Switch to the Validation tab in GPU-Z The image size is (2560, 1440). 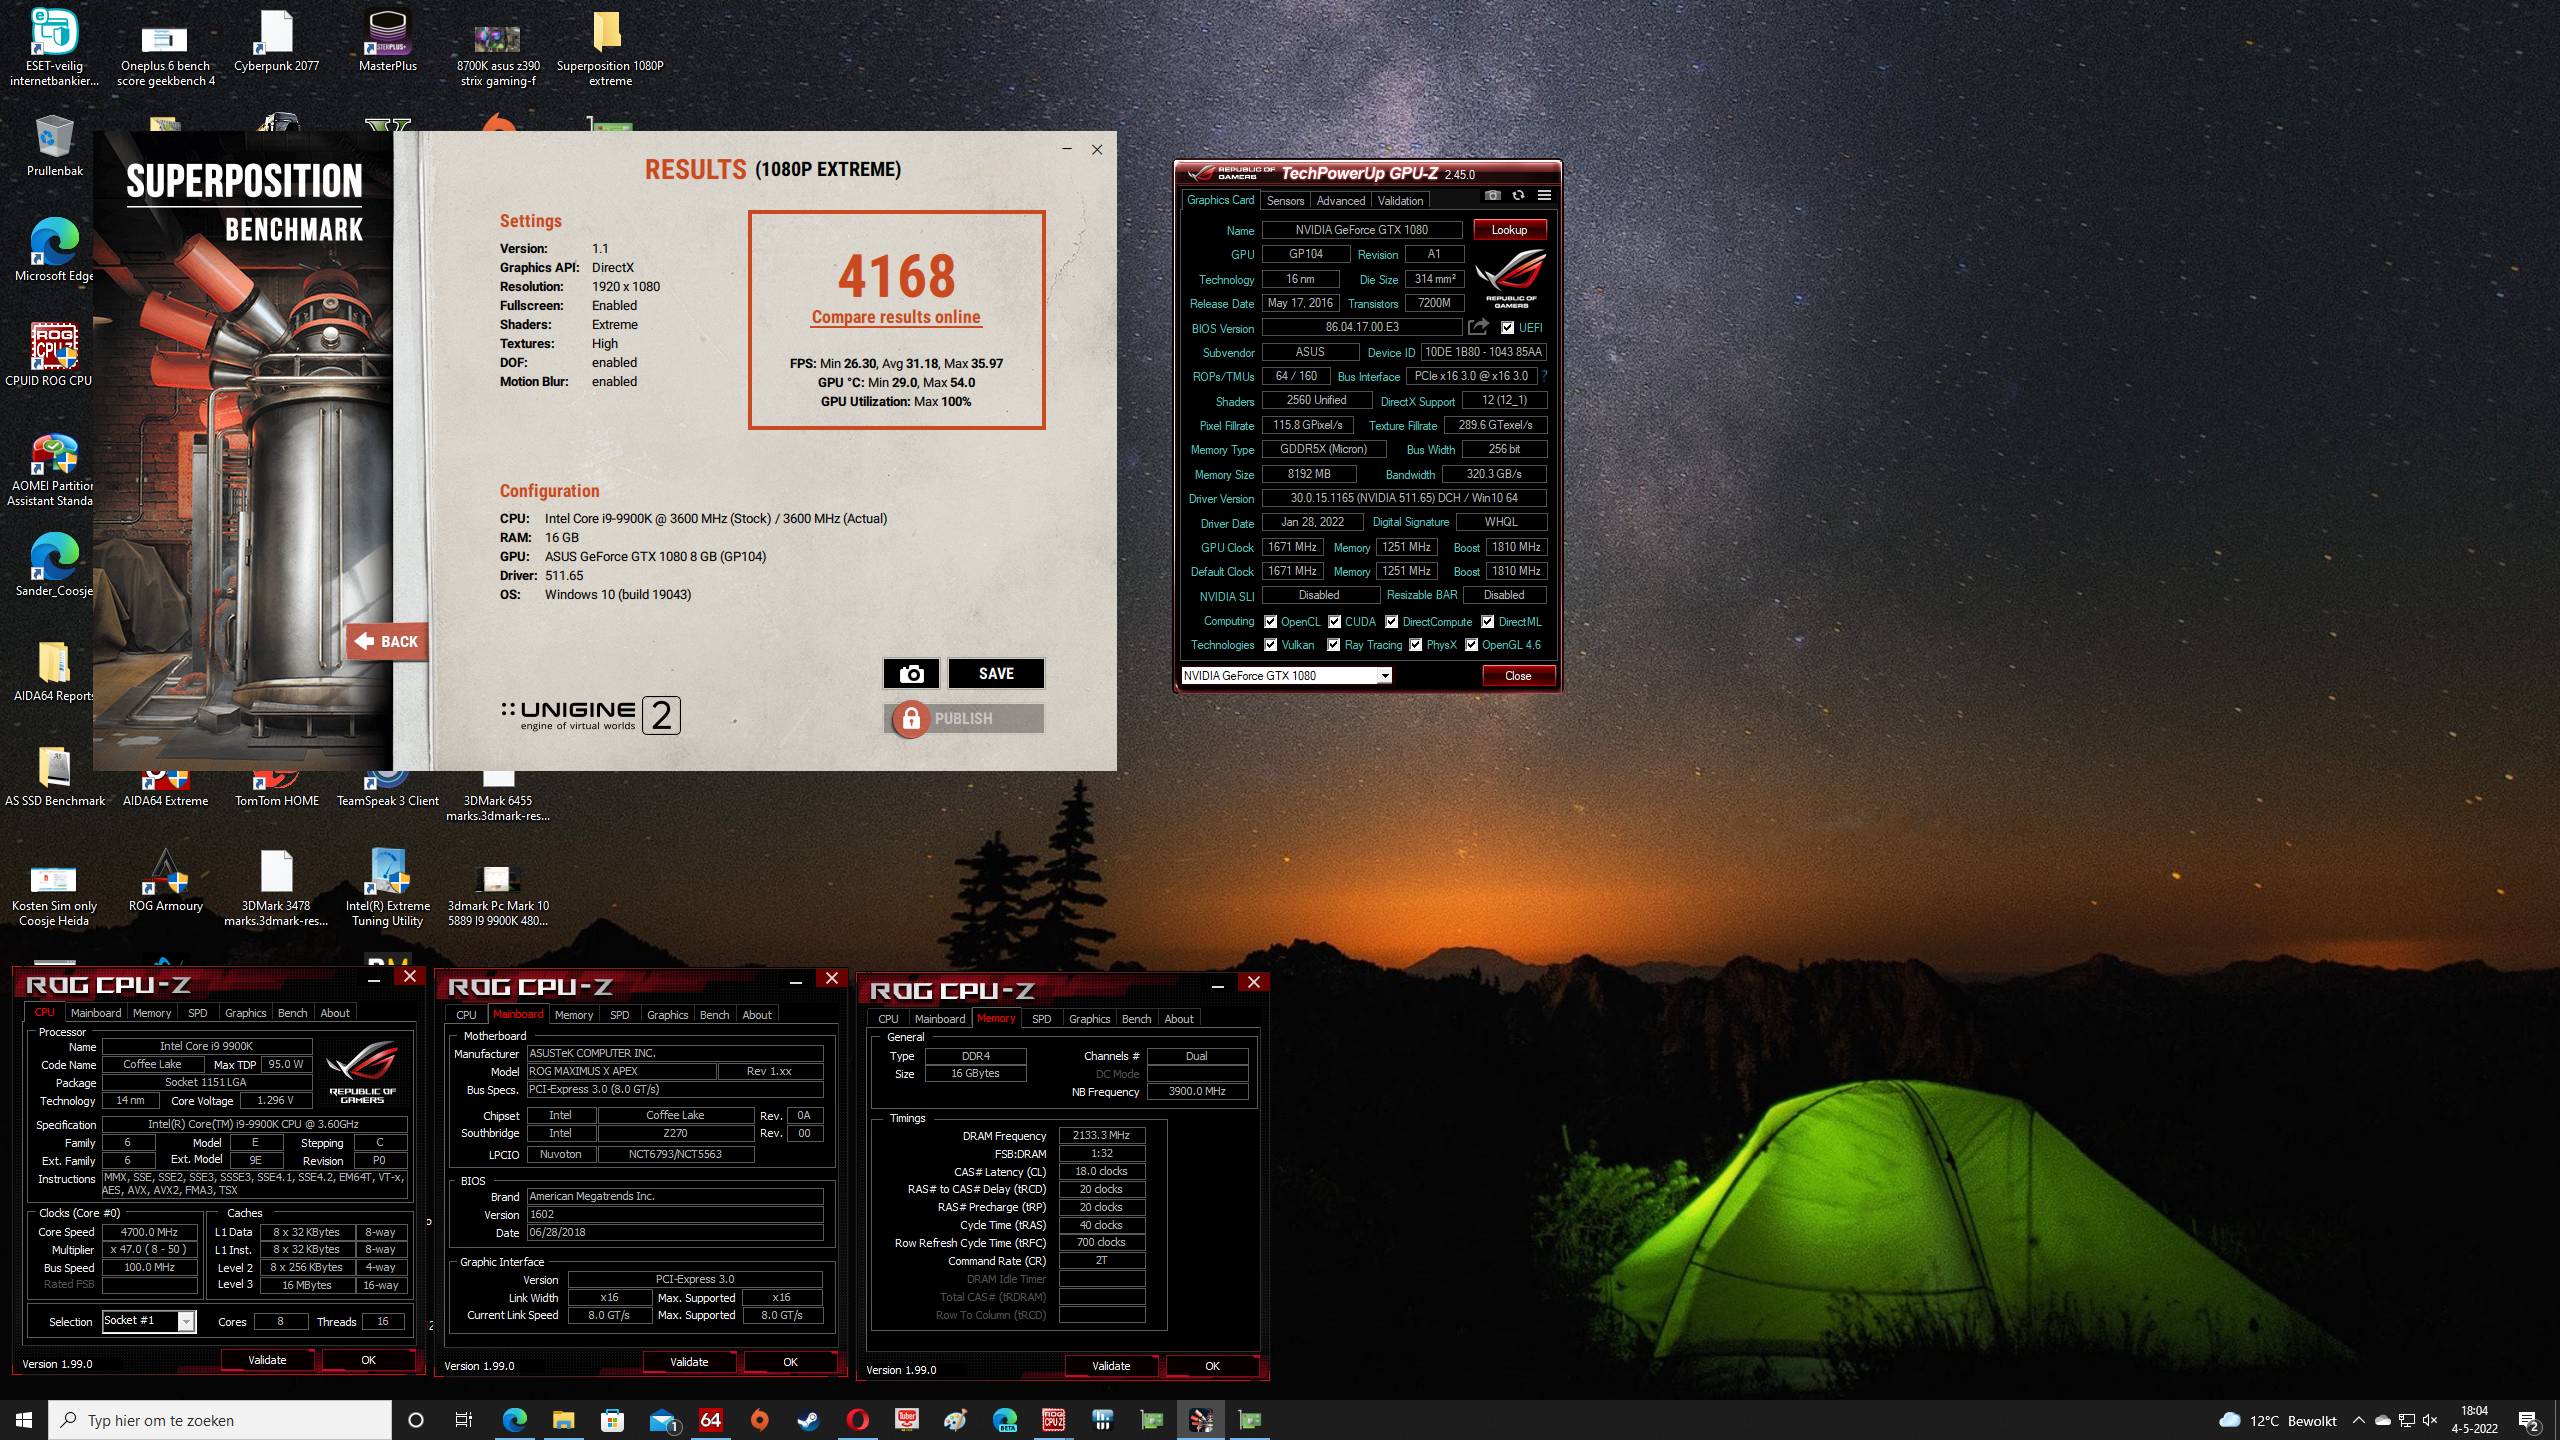pyautogui.click(x=1400, y=201)
